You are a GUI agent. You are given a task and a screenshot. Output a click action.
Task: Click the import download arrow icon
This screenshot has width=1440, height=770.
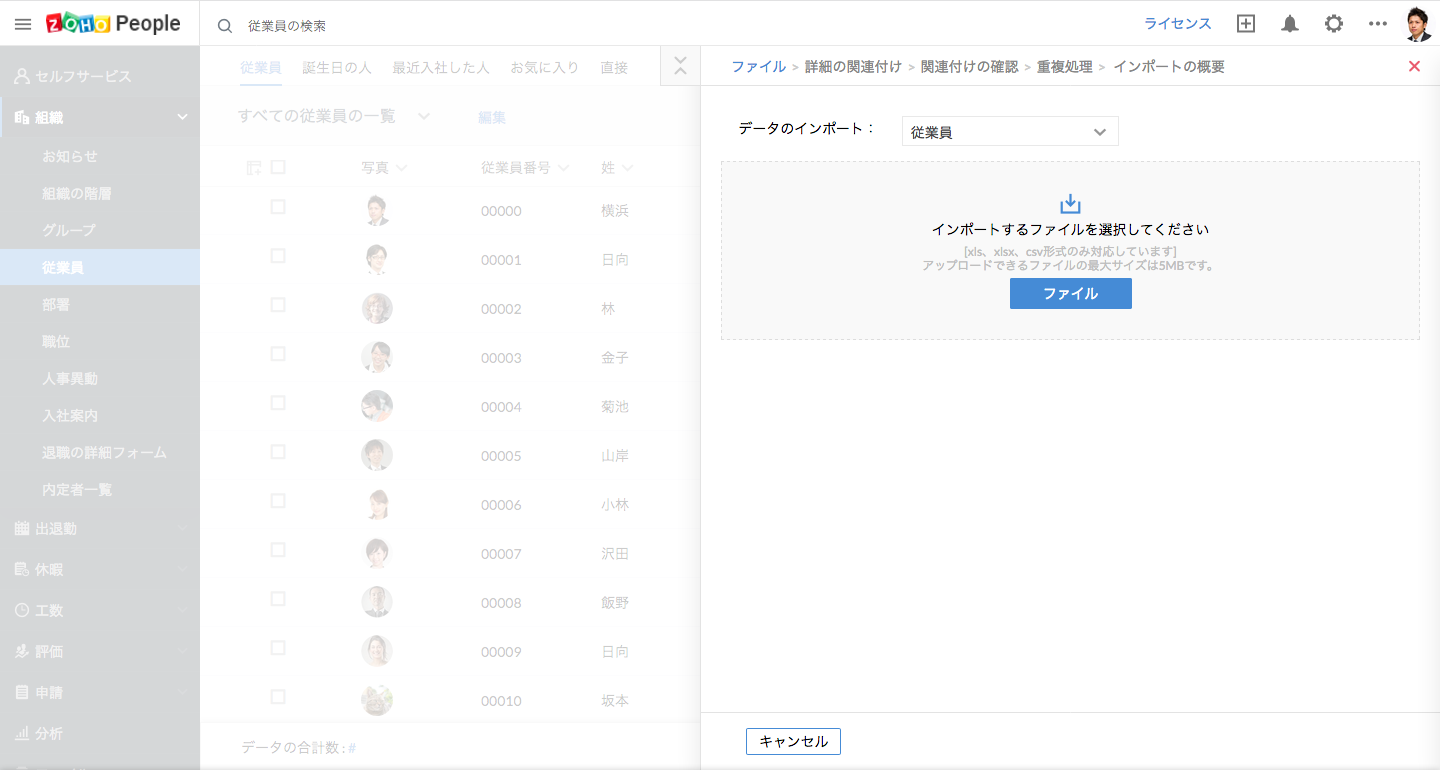tap(1070, 204)
